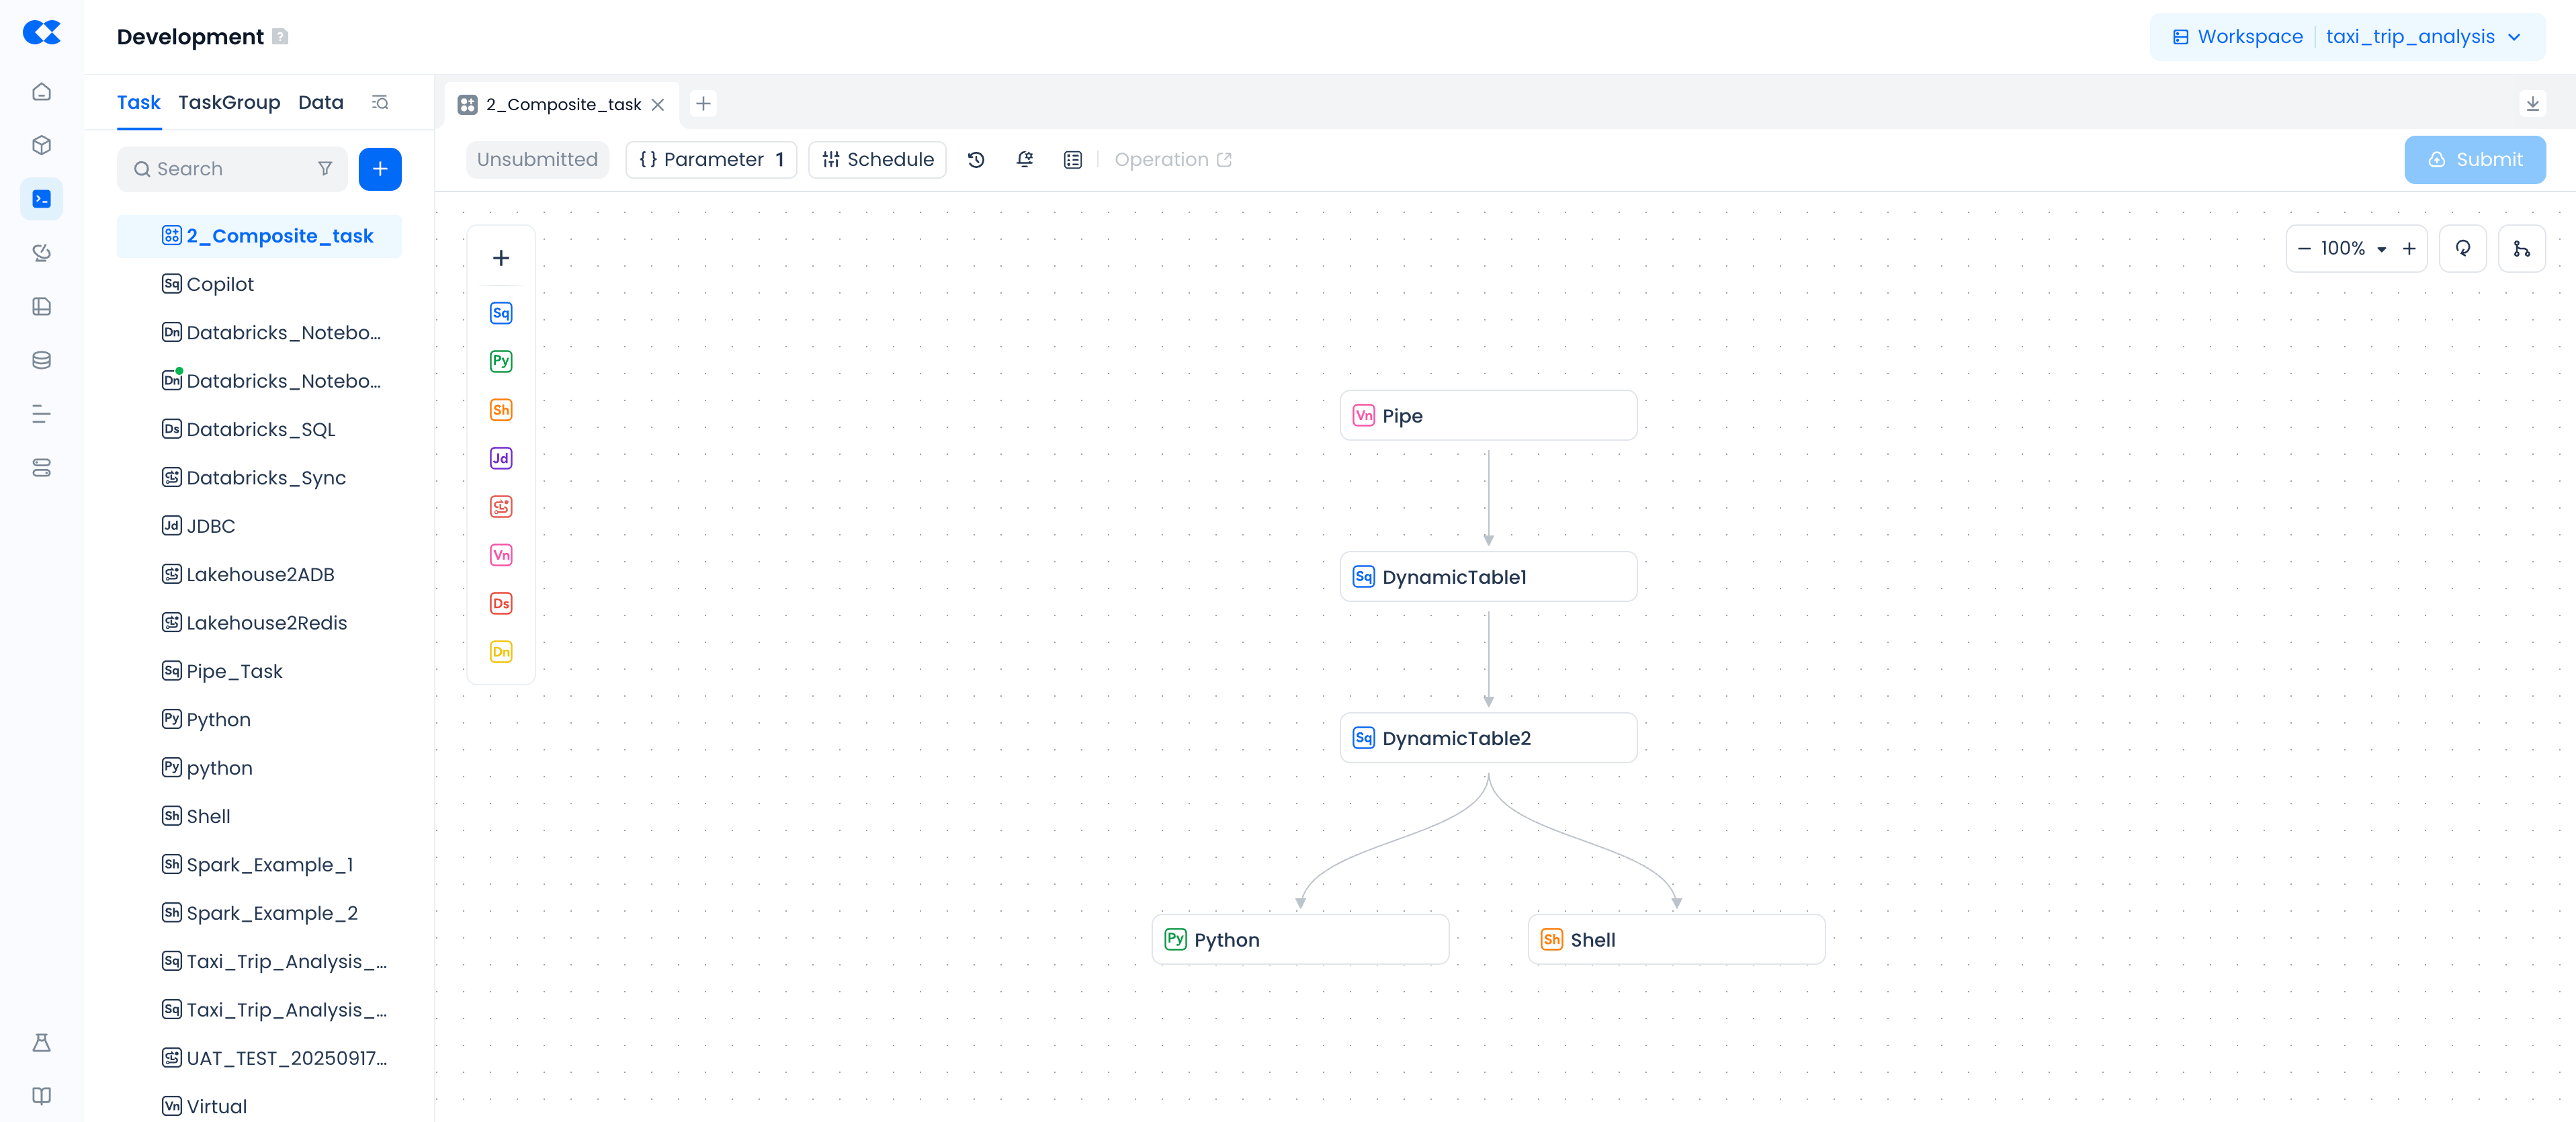This screenshot has width=2576, height=1122.
Task: Click the Python node icon in palette
Action: click(x=501, y=361)
